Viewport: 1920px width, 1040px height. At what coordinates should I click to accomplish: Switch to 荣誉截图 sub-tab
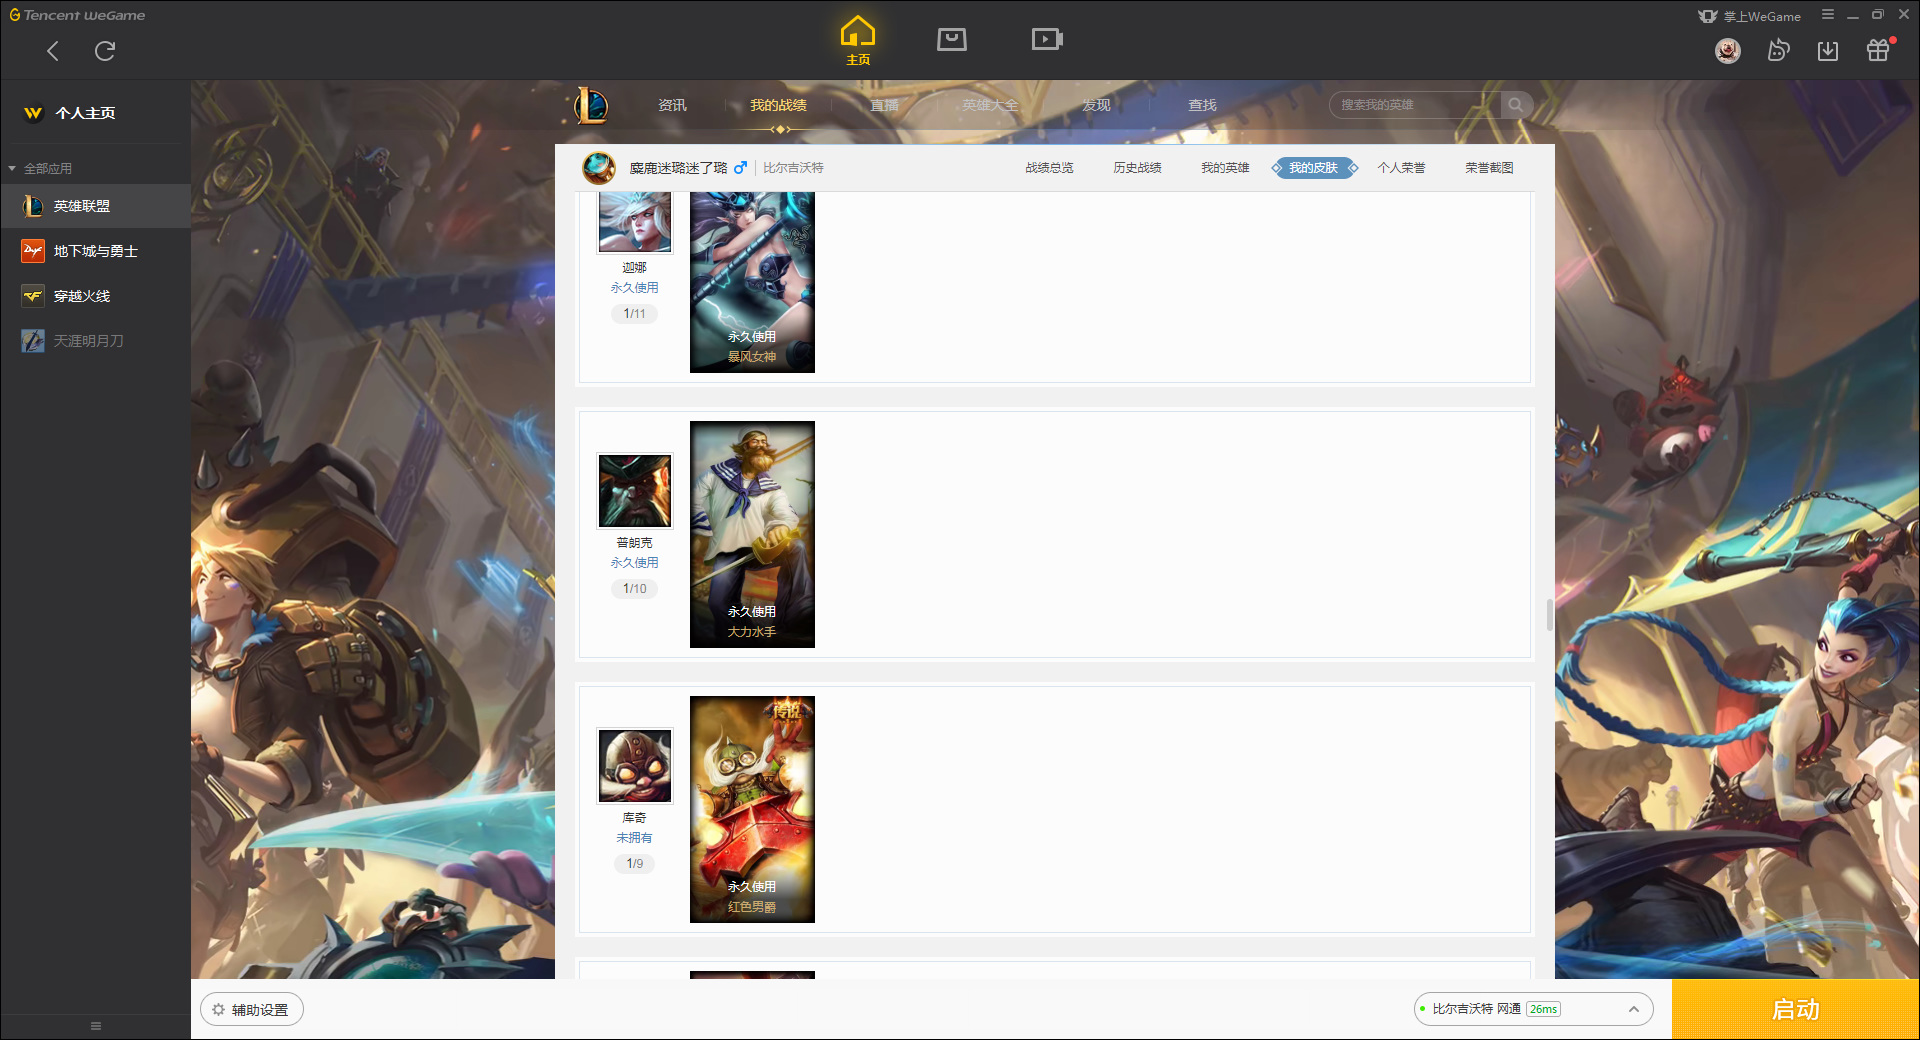(x=1489, y=168)
